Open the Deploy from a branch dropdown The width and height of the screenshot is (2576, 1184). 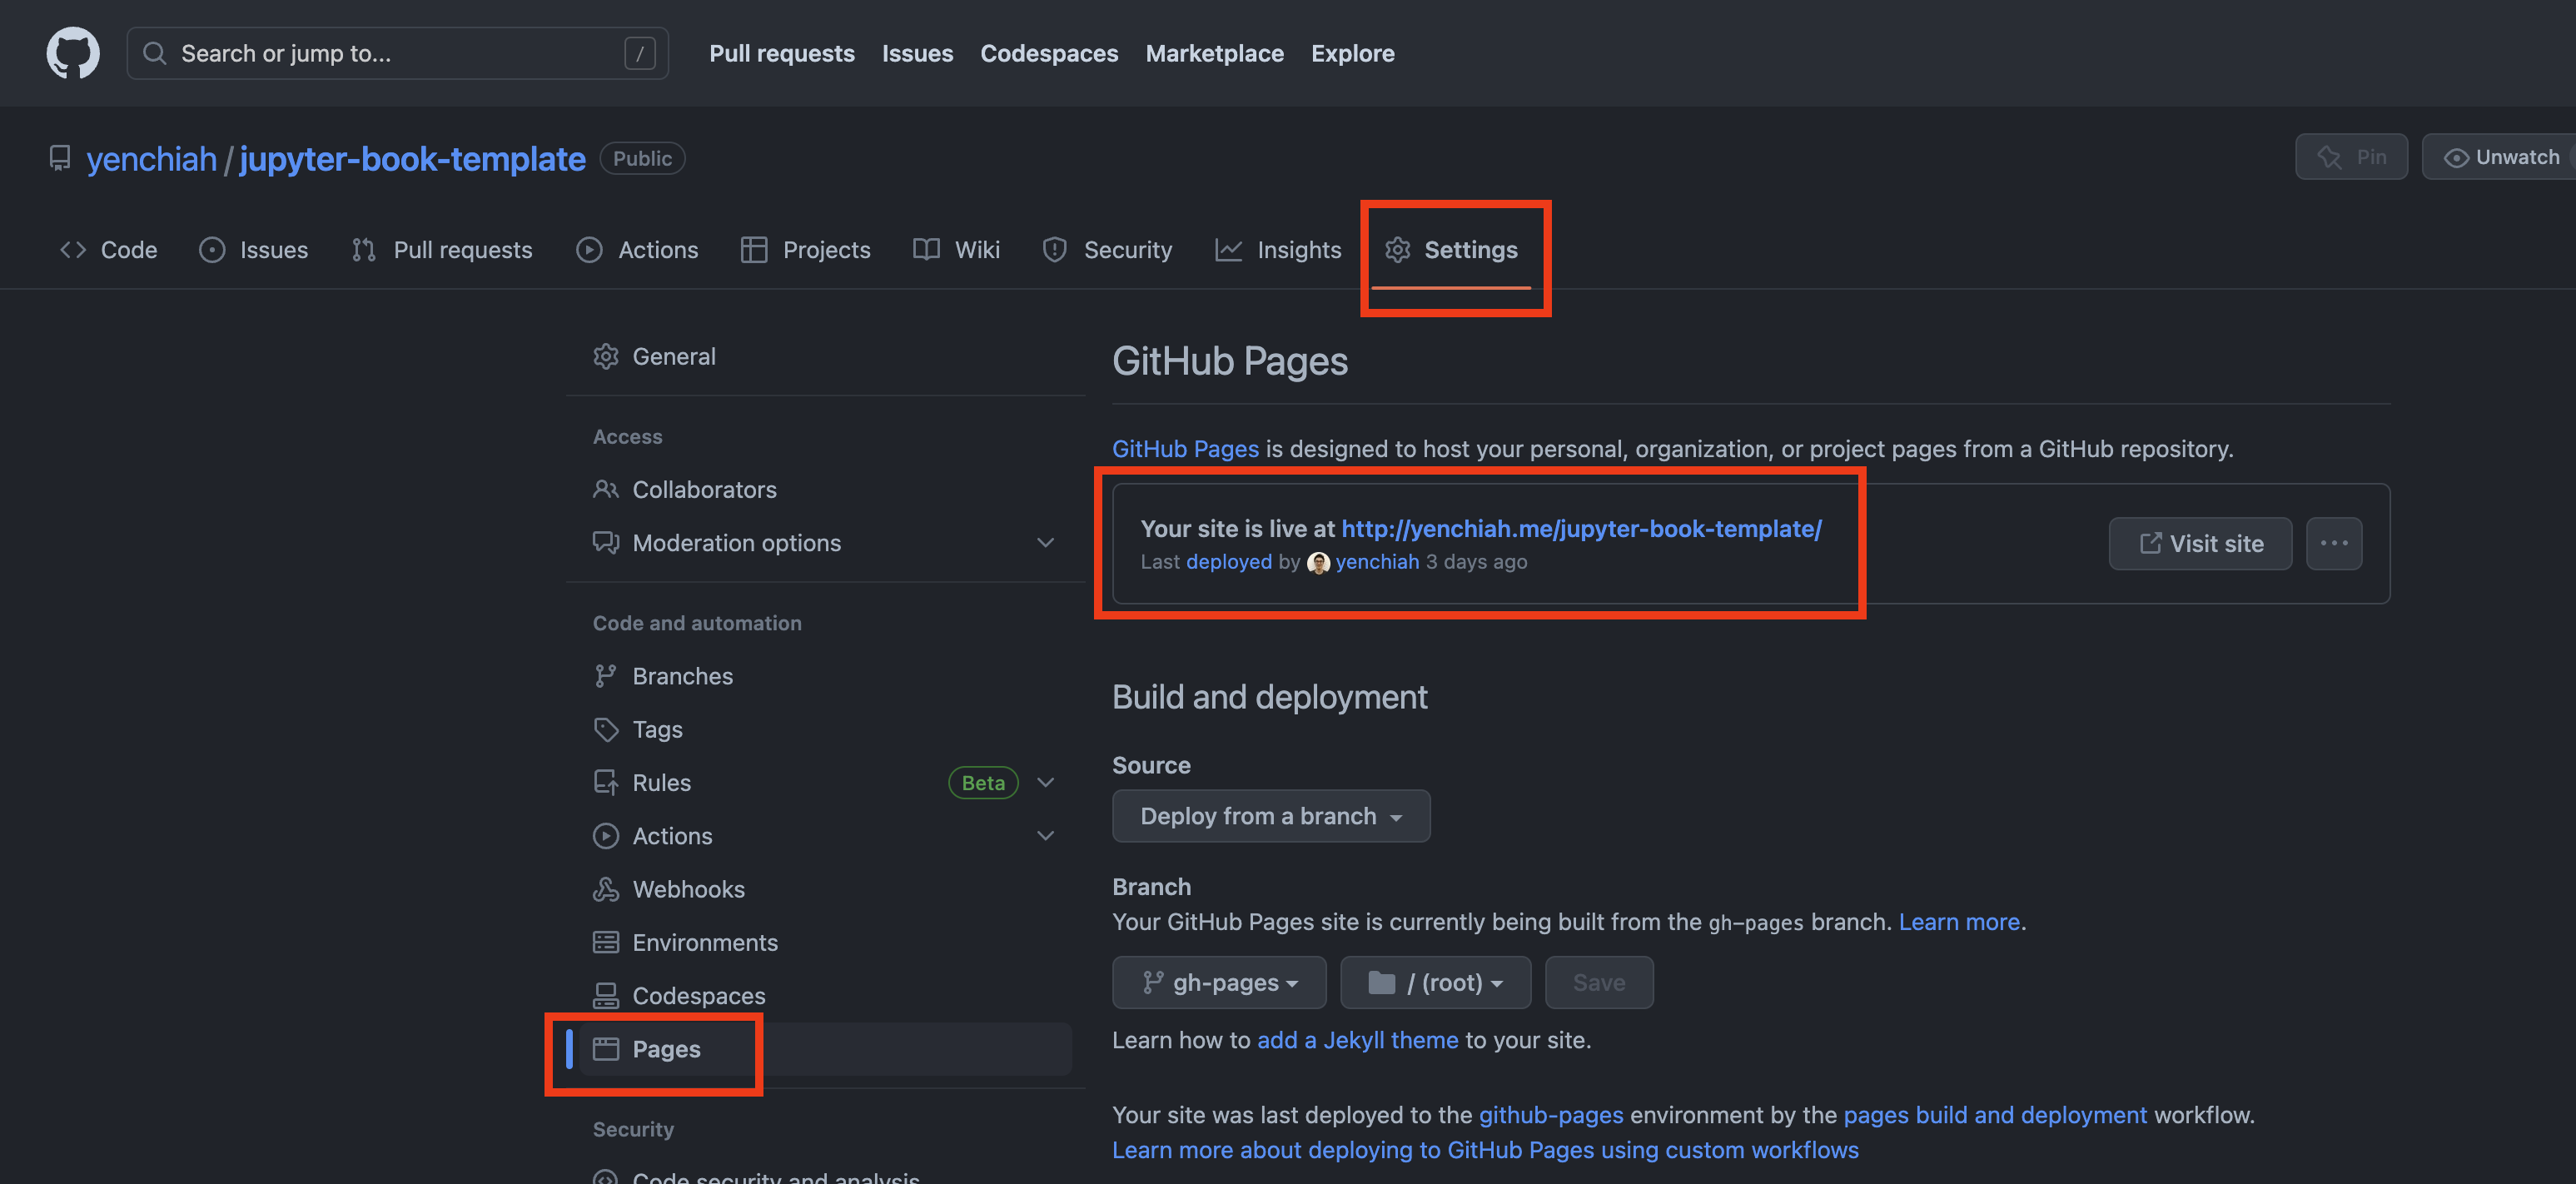coord(1271,815)
